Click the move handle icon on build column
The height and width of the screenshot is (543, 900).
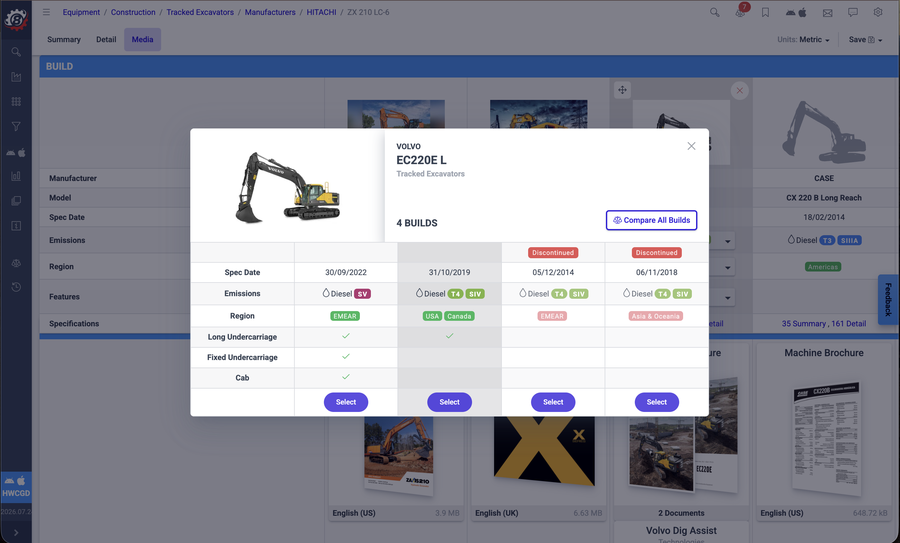click(622, 90)
